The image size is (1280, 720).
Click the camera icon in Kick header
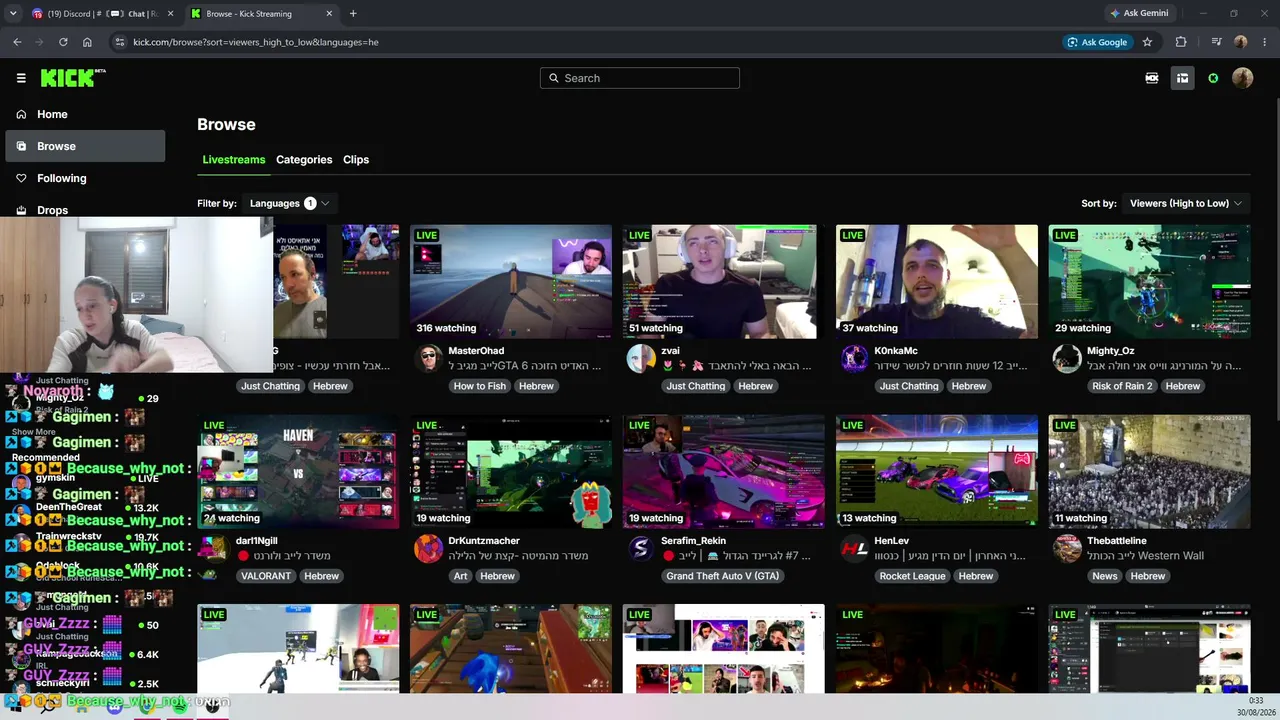[x=1152, y=78]
